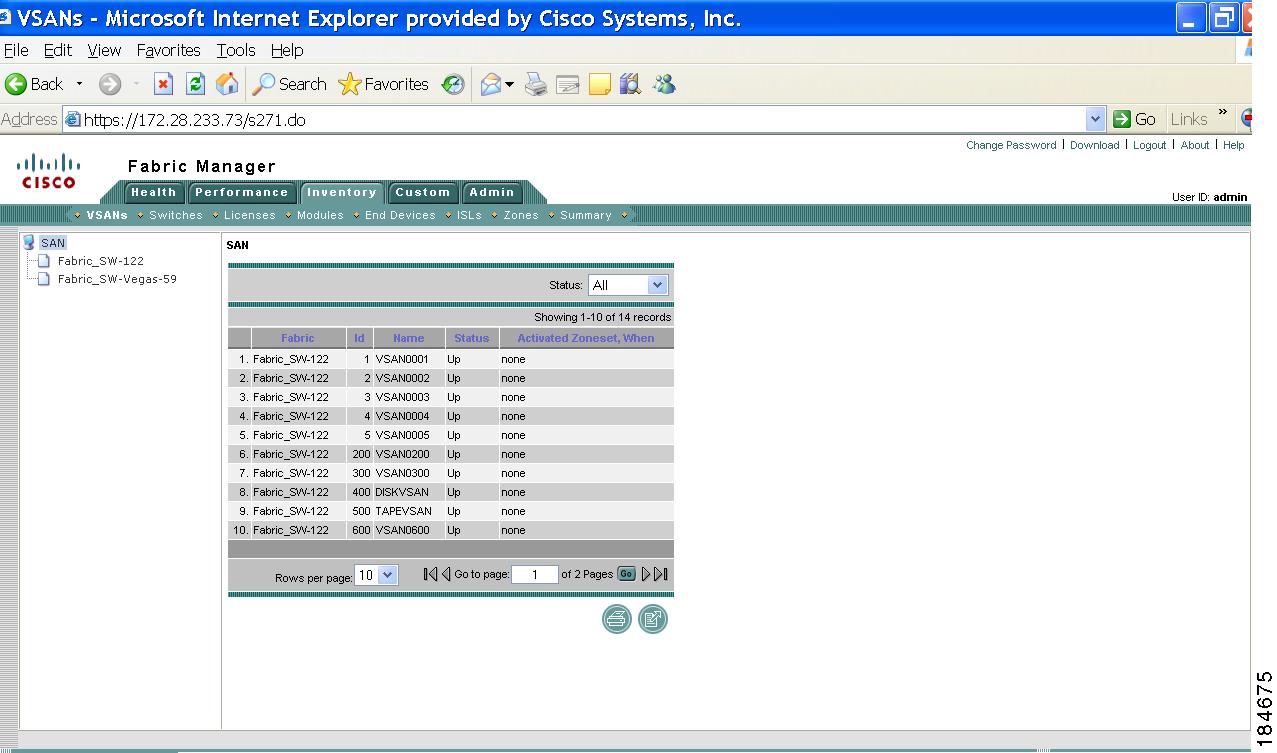The image size is (1277, 753).
Task: Expand the Links toolbar chevron
Action: (x=1222, y=112)
